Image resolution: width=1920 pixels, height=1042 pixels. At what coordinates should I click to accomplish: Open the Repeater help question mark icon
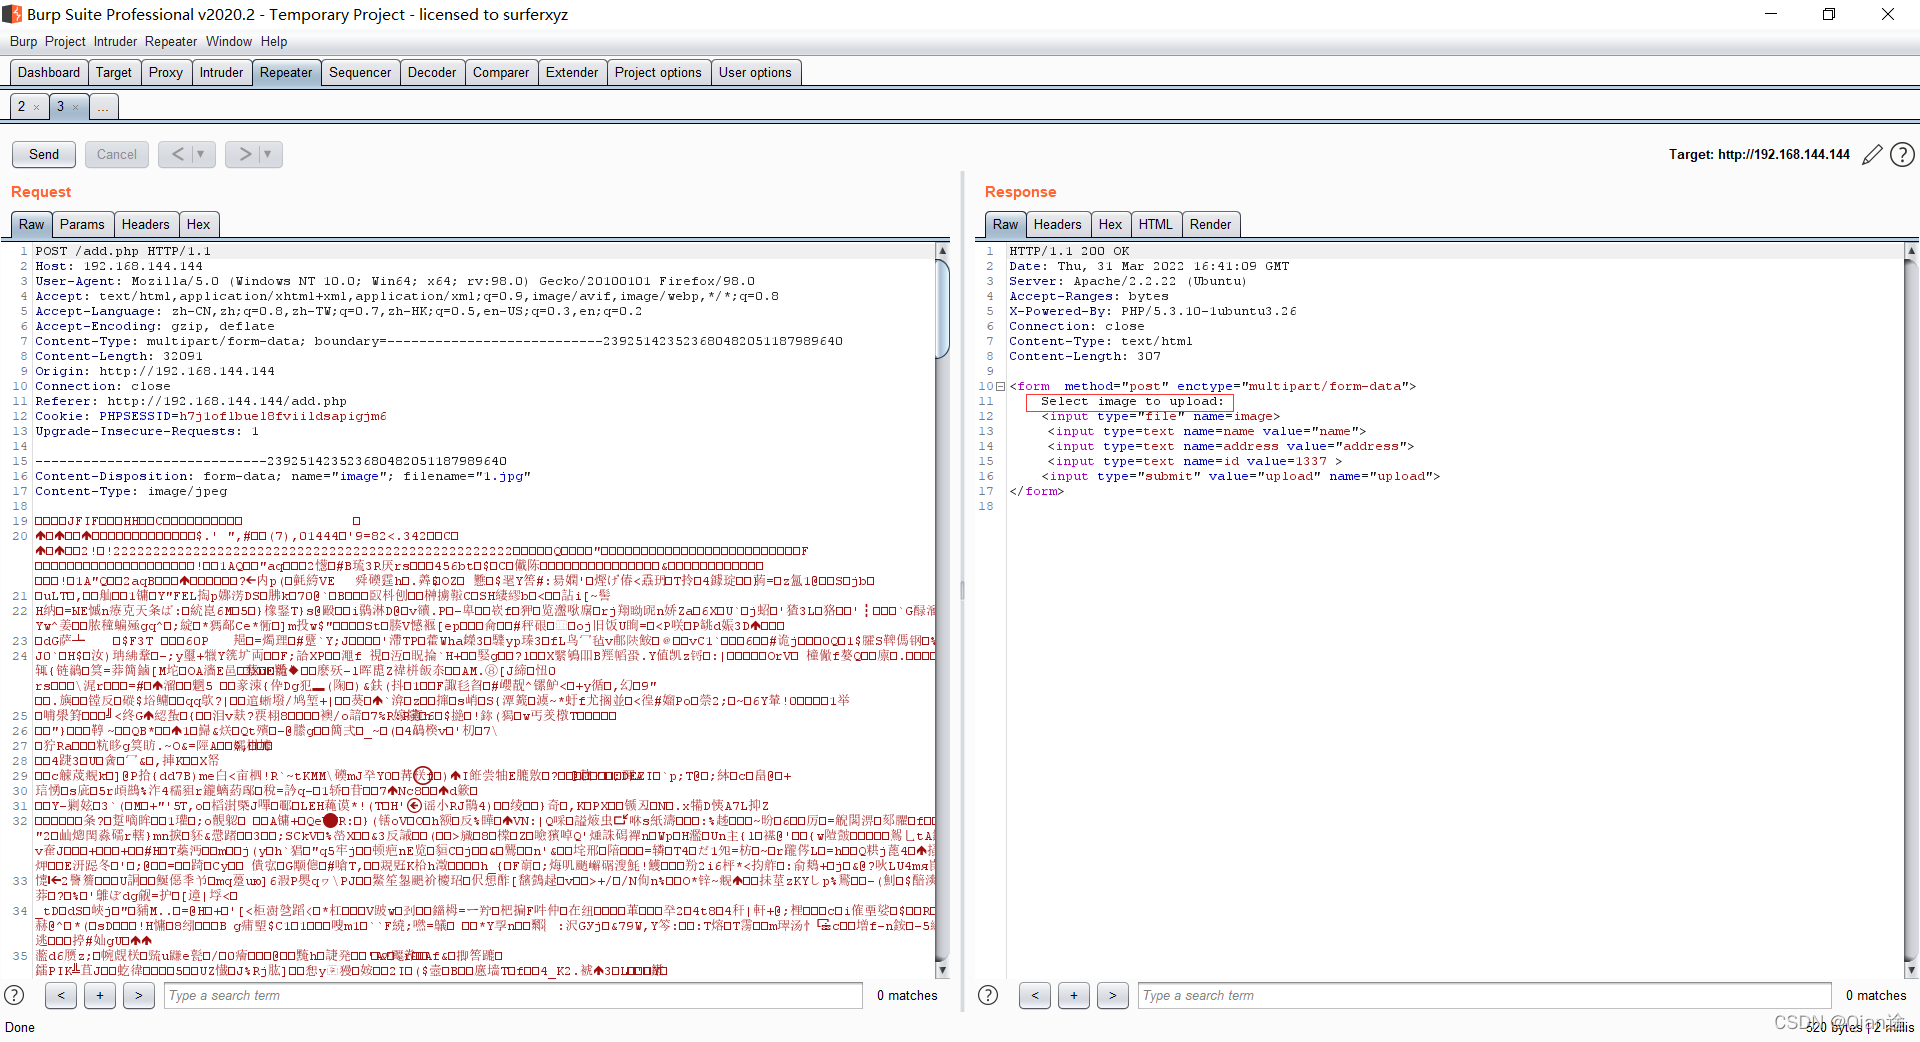click(1903, 155)
